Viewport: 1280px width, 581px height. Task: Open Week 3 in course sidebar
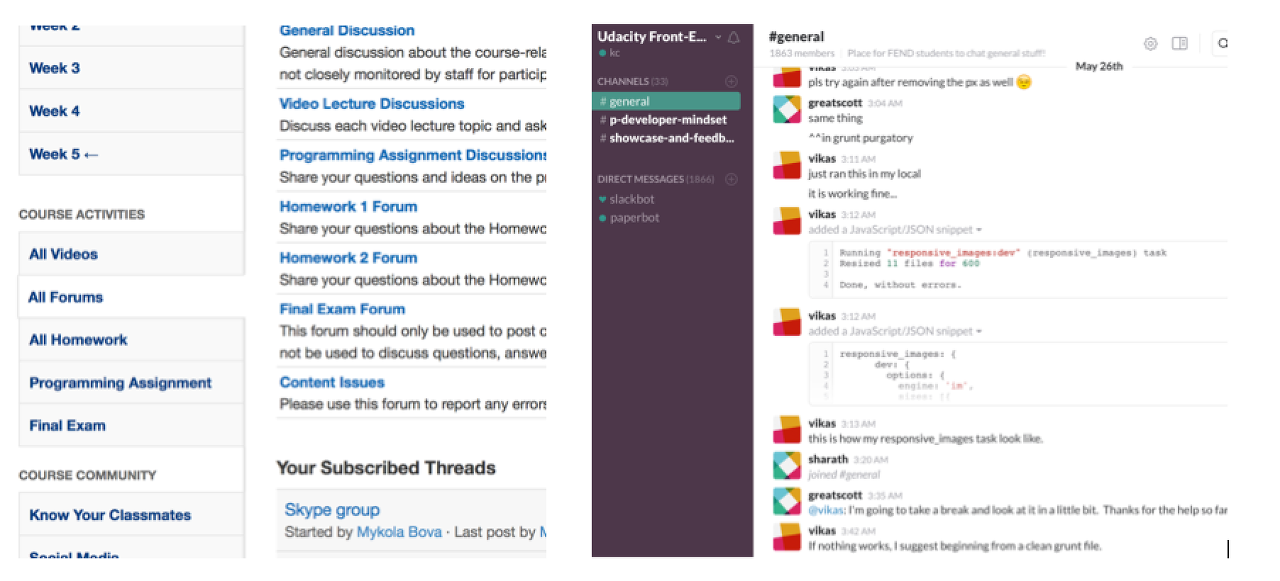(131, 68)
